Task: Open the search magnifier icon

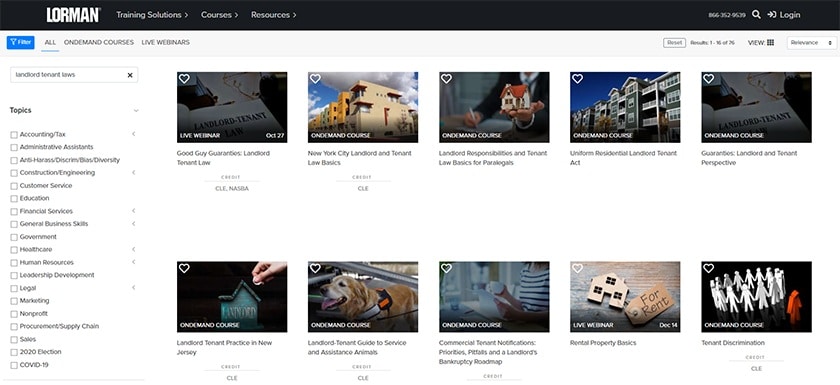Action: pos(756,14)
